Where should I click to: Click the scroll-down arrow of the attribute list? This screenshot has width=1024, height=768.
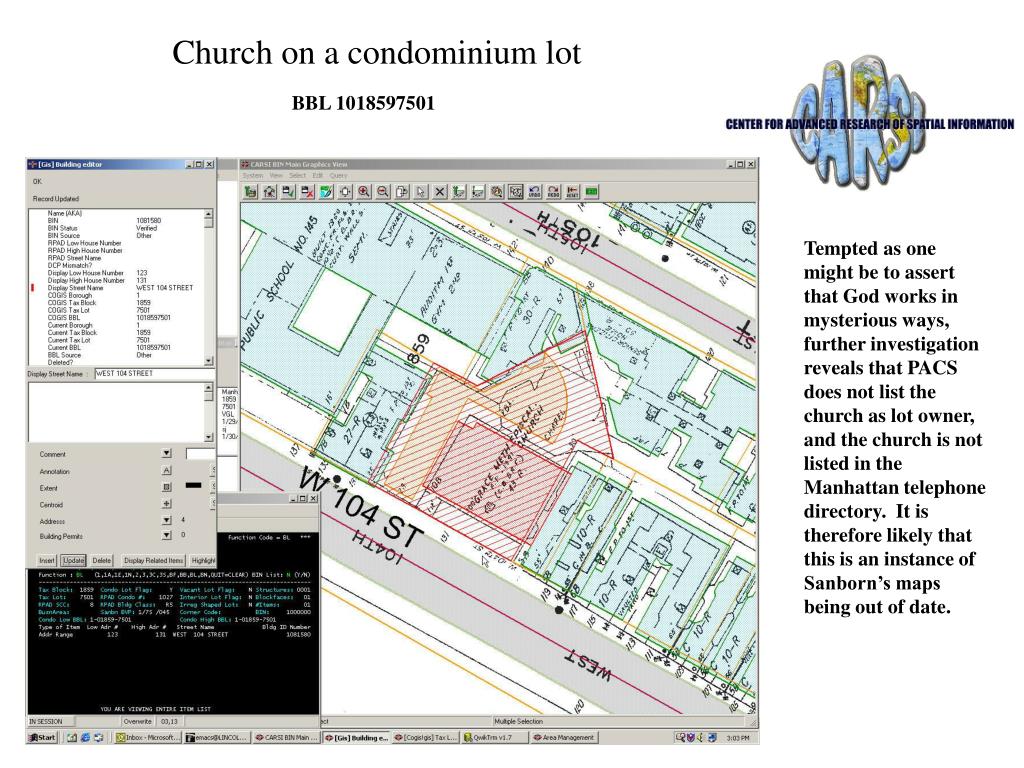tap(208, 360)
